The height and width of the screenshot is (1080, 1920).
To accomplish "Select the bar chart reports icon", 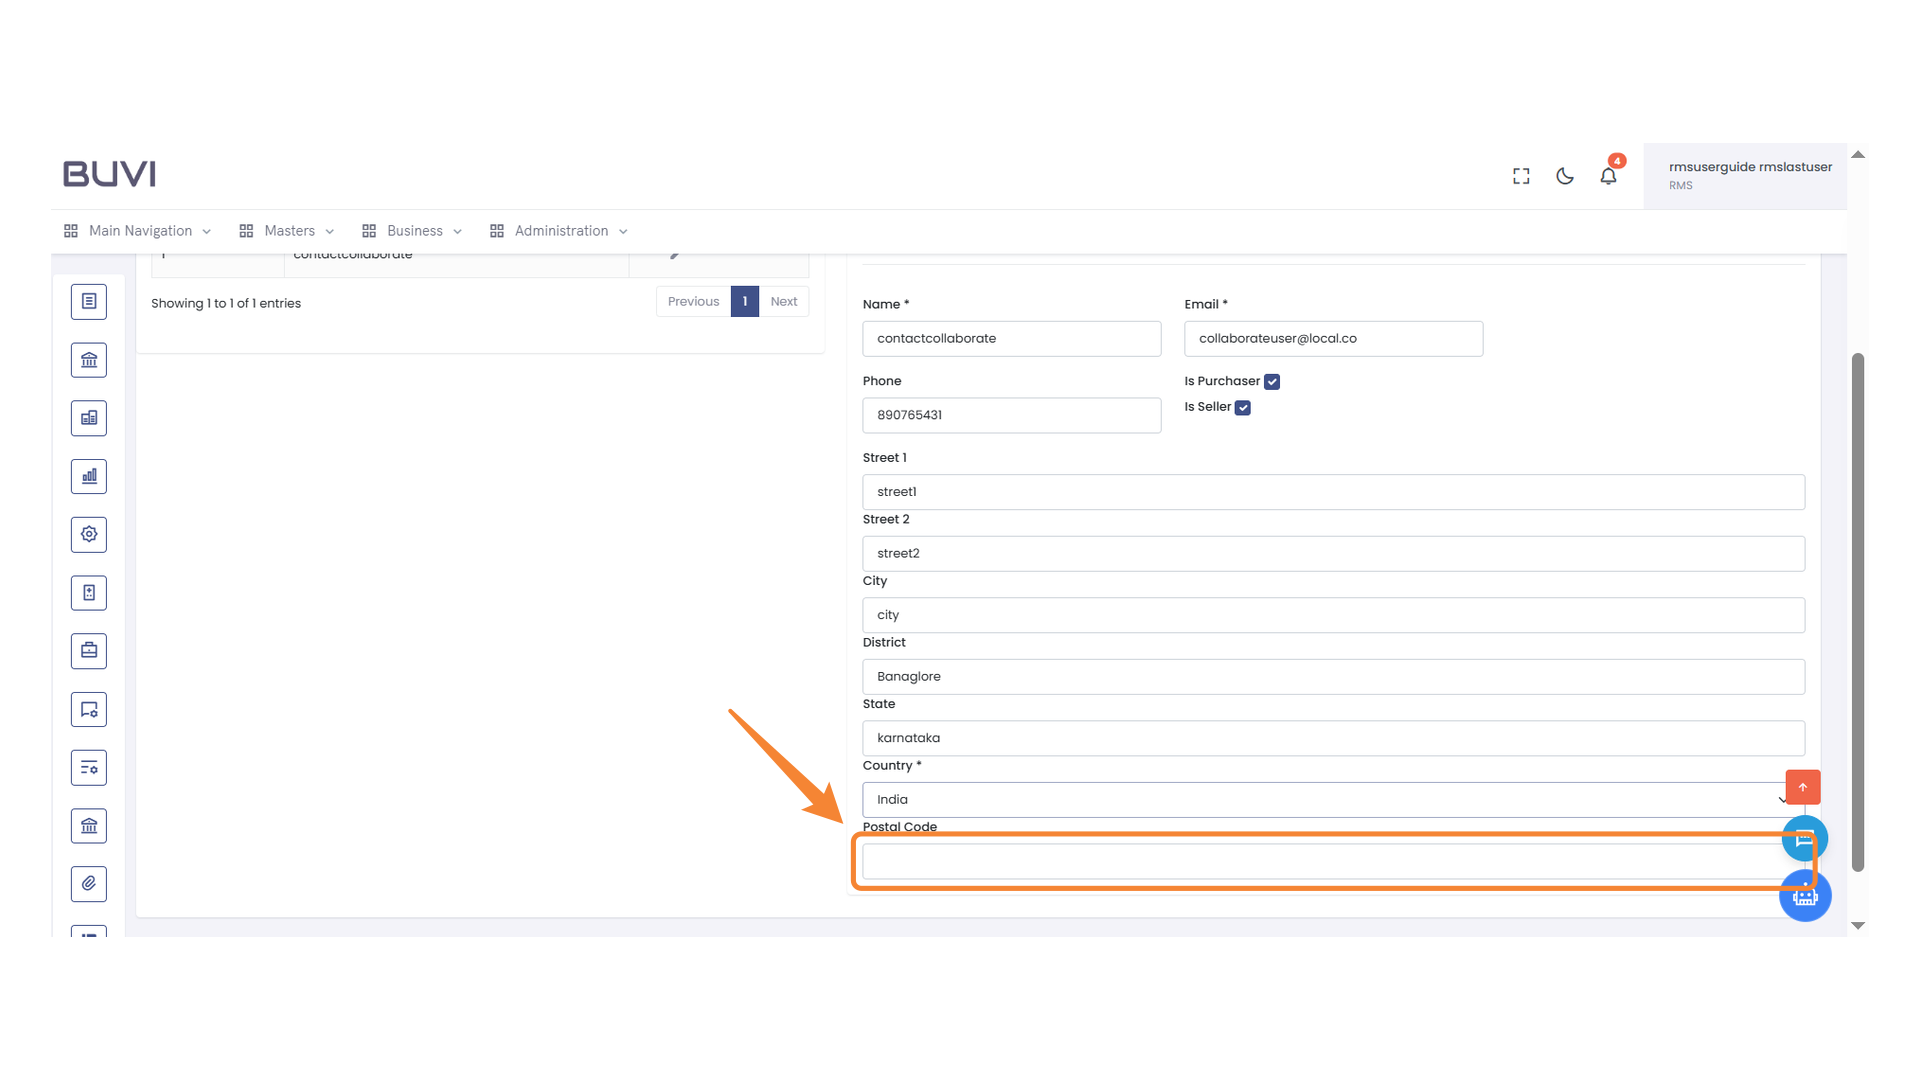I will 89,476.
